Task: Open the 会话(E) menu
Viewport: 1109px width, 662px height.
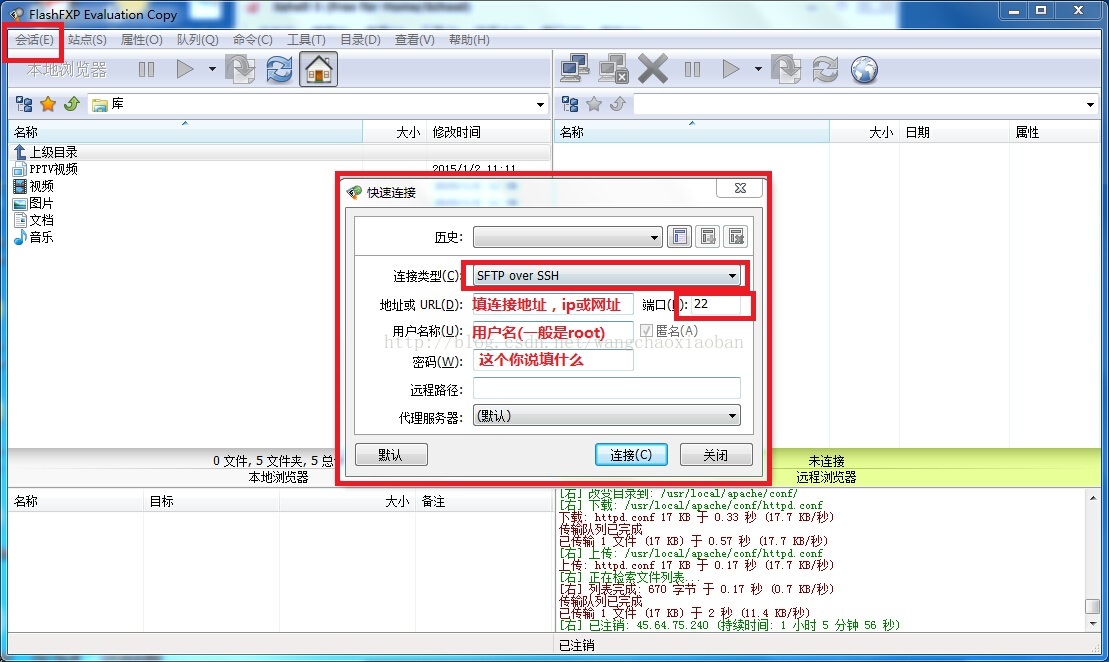Action: (x=35, y=40)
